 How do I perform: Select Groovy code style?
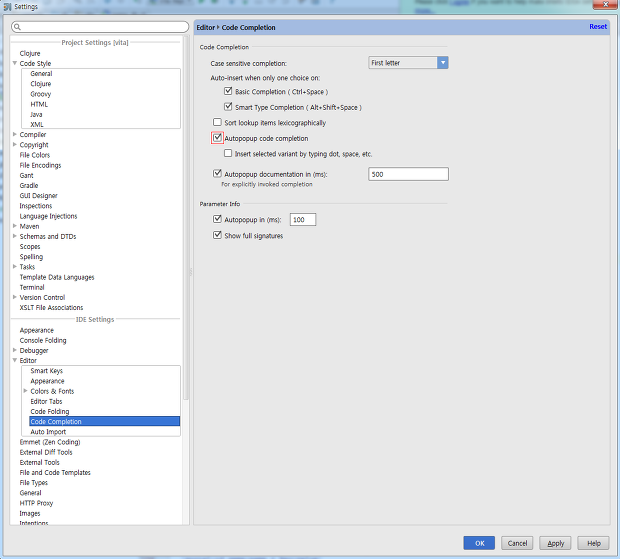(x=41, y=94)
